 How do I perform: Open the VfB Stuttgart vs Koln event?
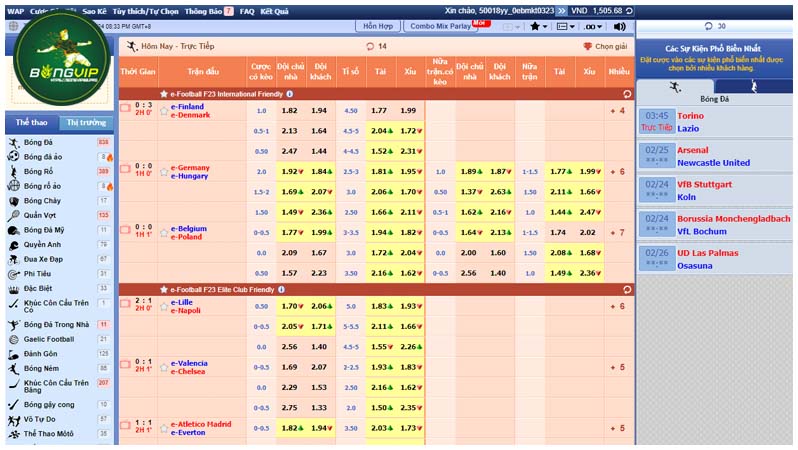(716, 190)
